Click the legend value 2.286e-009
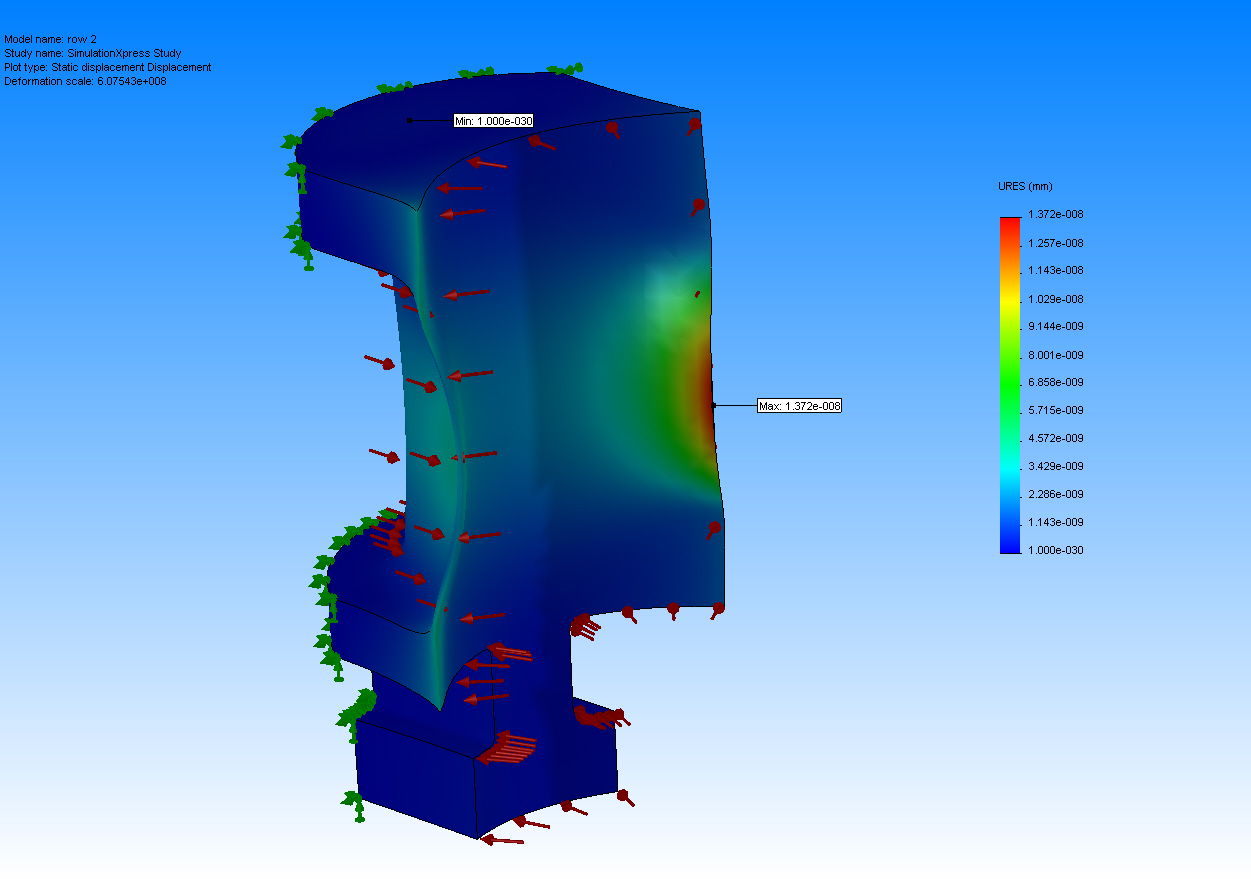1251x879 pixels. click(1056, 495)
